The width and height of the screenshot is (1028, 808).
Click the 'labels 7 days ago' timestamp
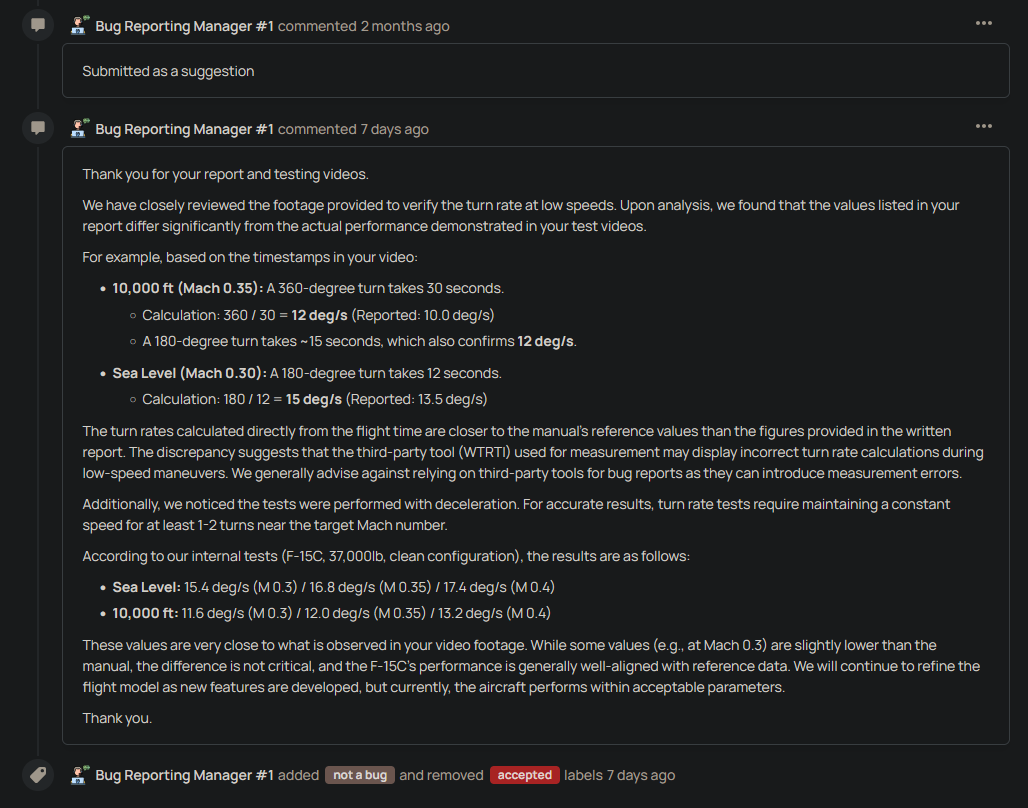(640, 775)
